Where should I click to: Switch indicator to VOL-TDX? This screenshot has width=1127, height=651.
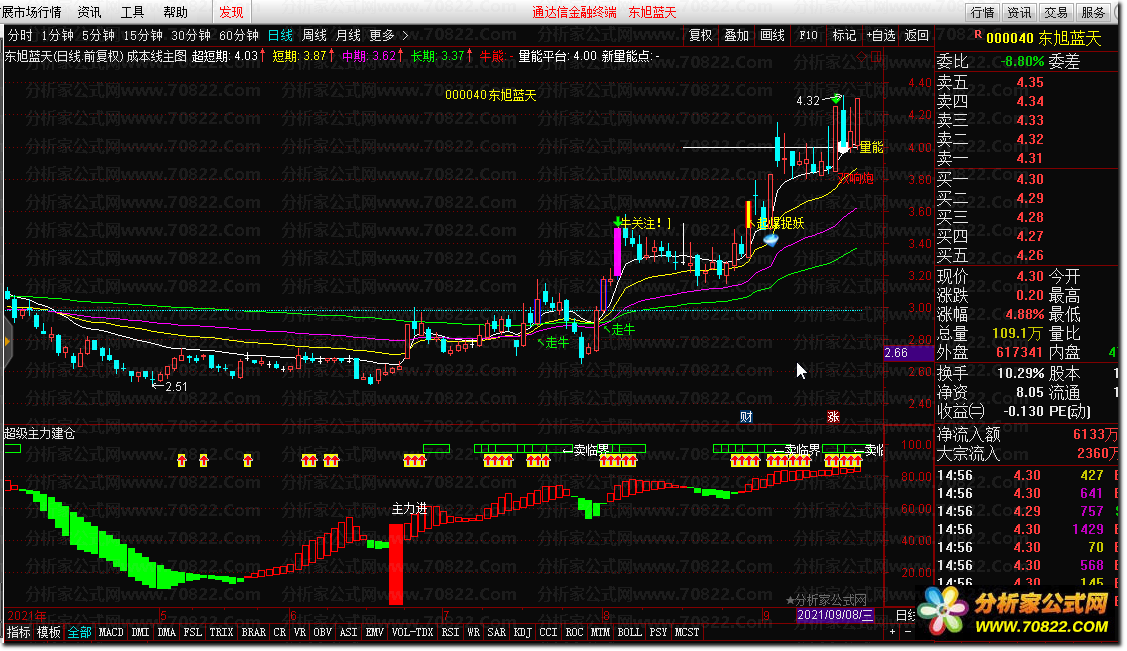tap(413, 632)
